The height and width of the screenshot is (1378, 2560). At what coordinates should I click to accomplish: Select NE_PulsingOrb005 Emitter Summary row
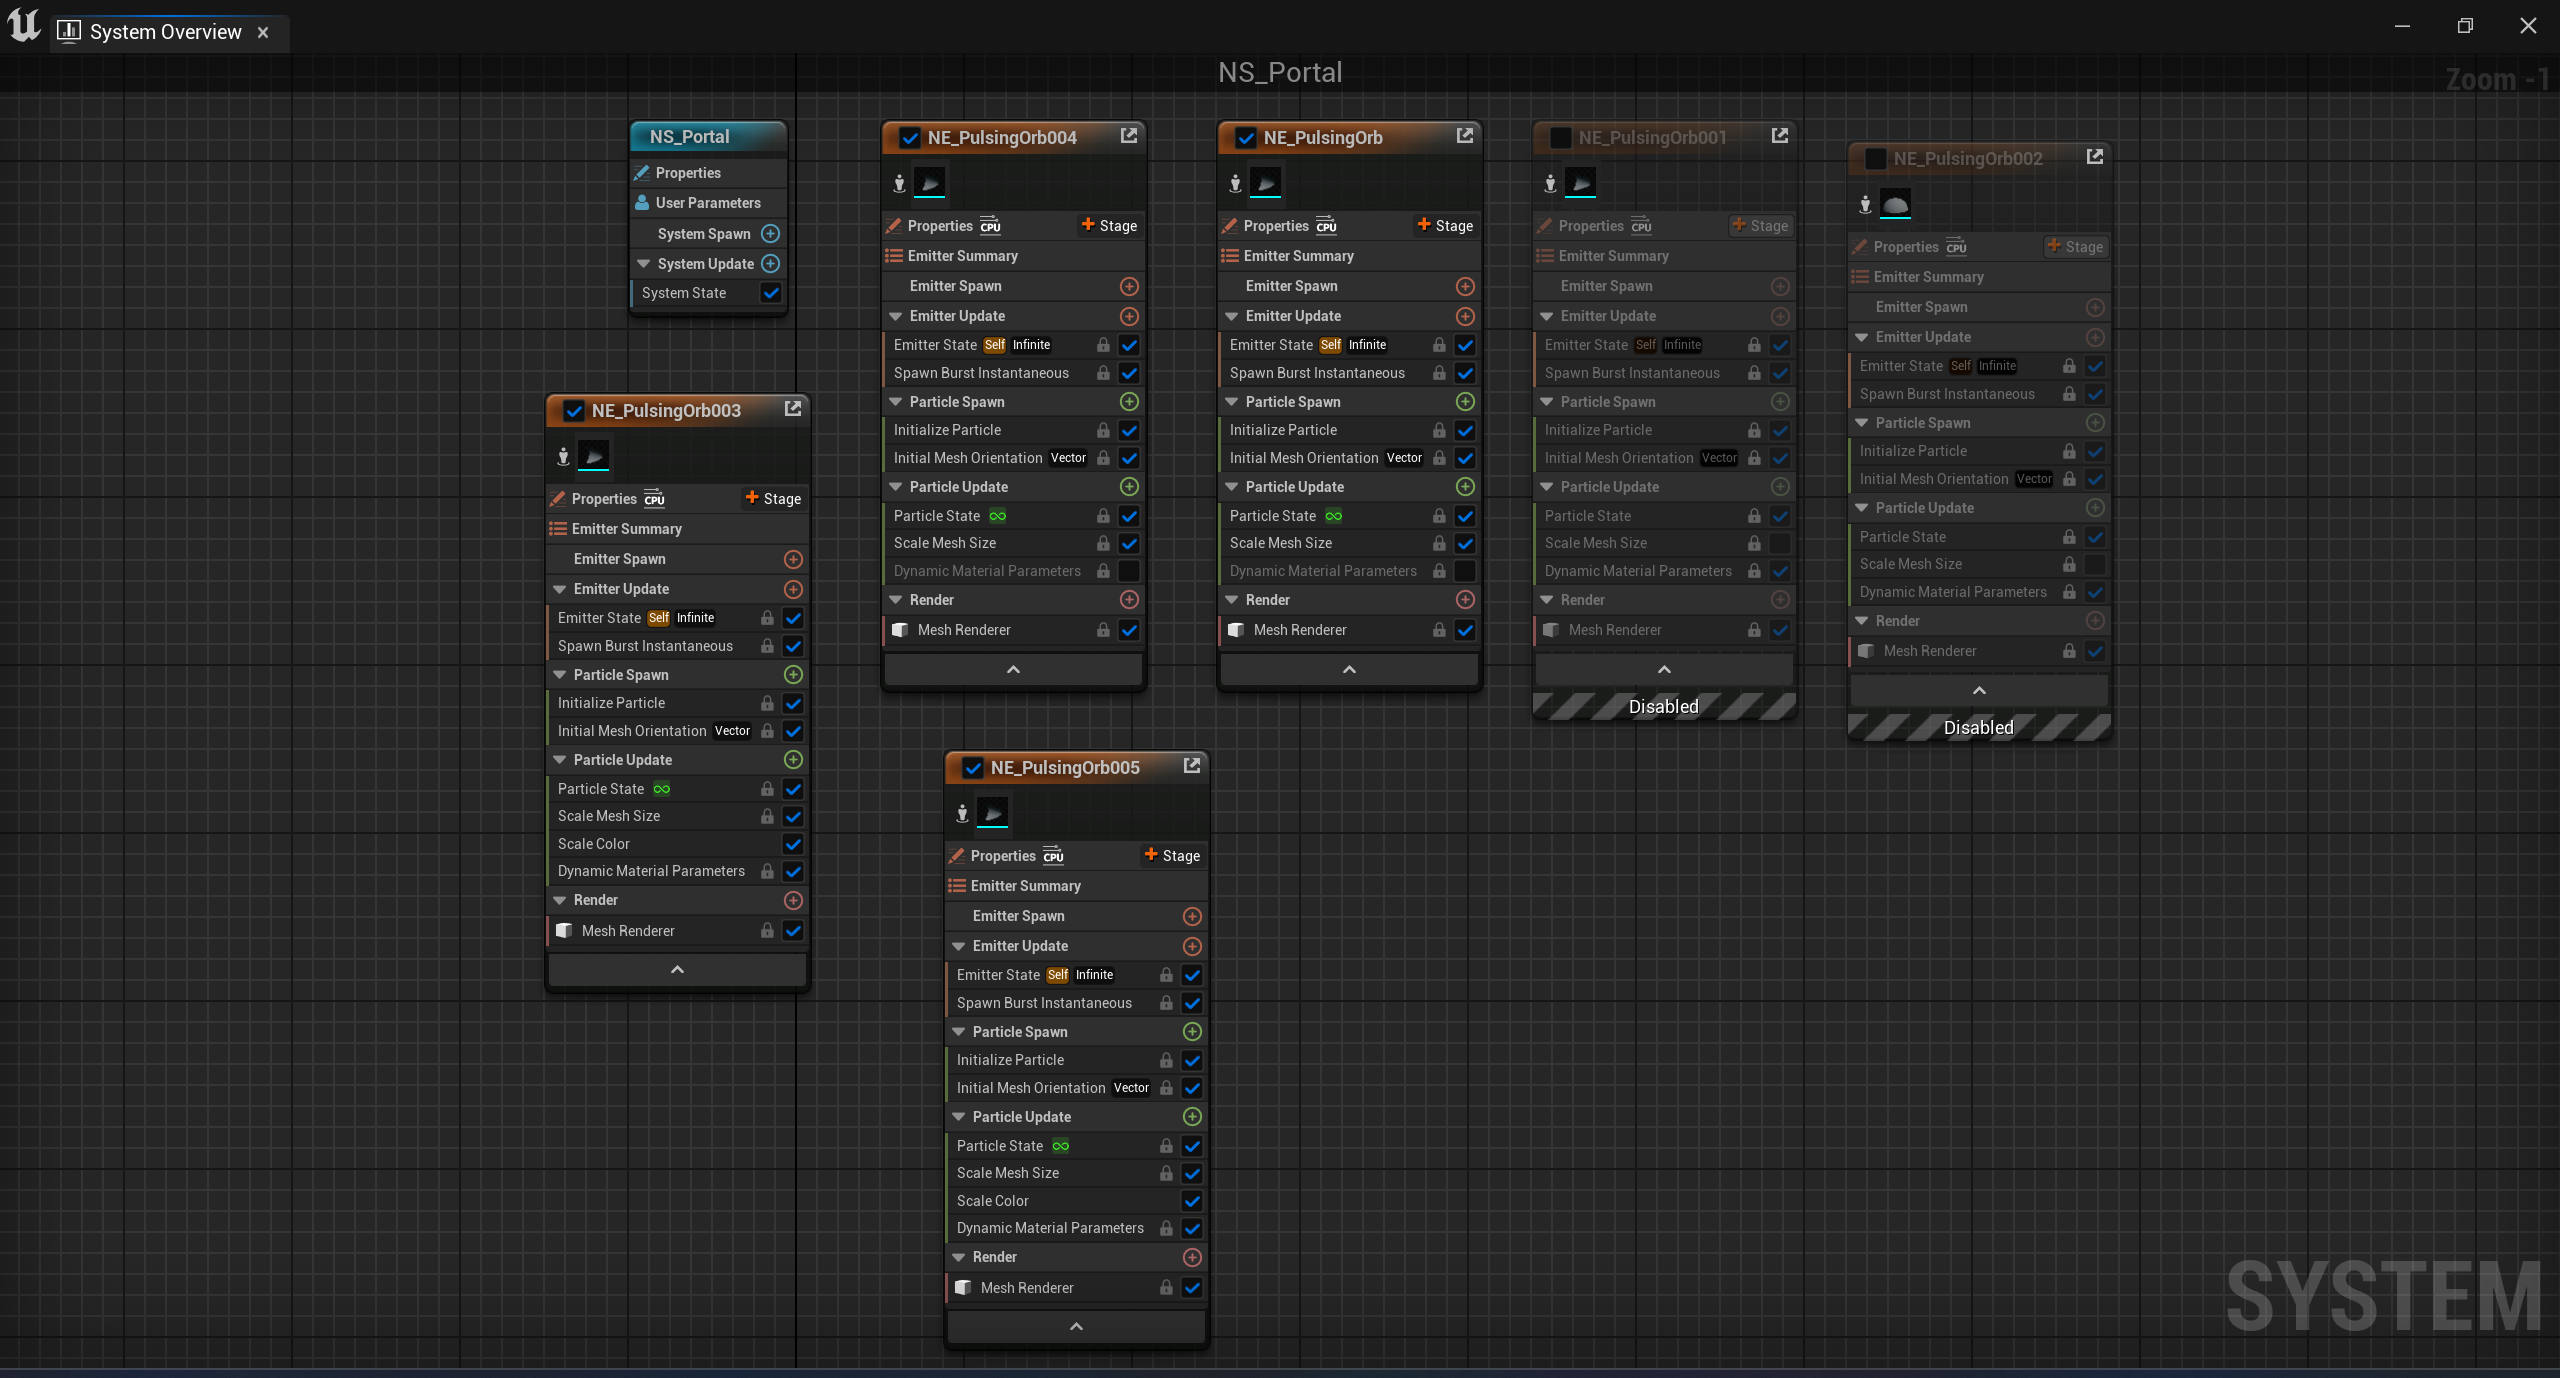1076,886
